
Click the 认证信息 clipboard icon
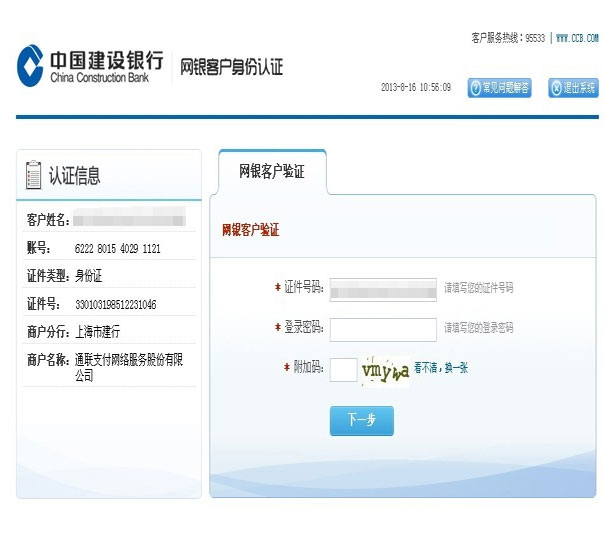(33, 175)
